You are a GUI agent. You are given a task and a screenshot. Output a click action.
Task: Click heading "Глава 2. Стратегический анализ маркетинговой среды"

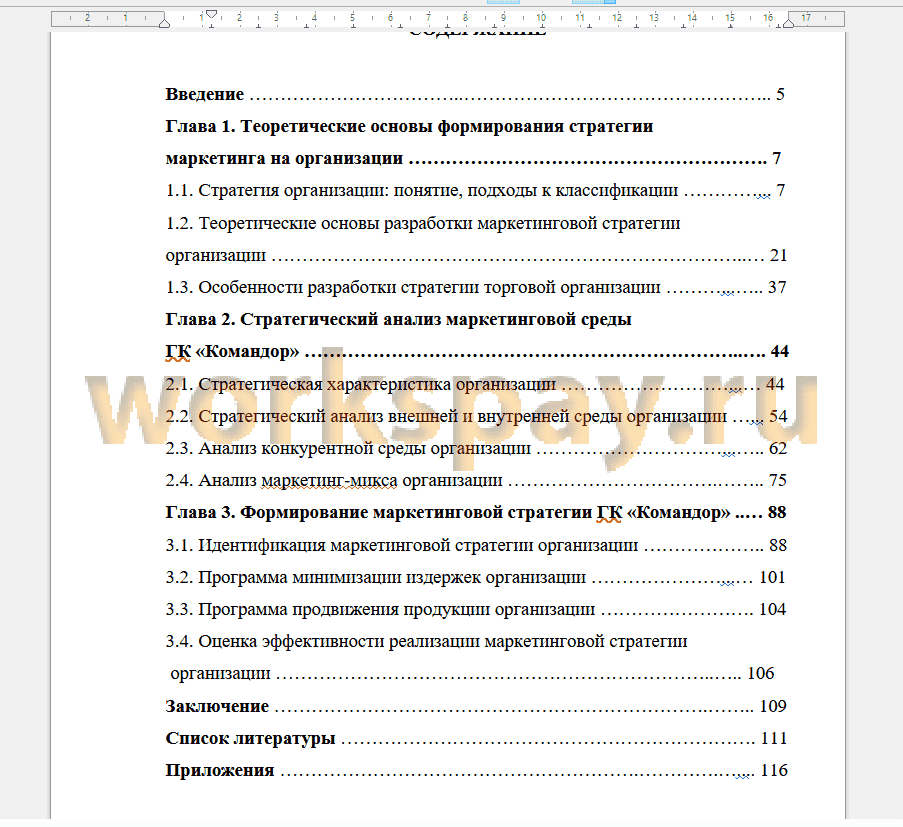(x=399, y=319)
